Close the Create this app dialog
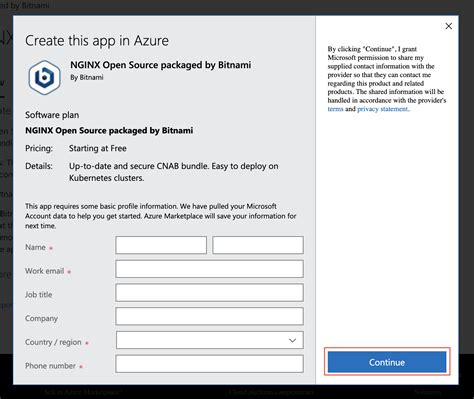The height and width of the screenshot is (399, 474). [x=449, y=26]
